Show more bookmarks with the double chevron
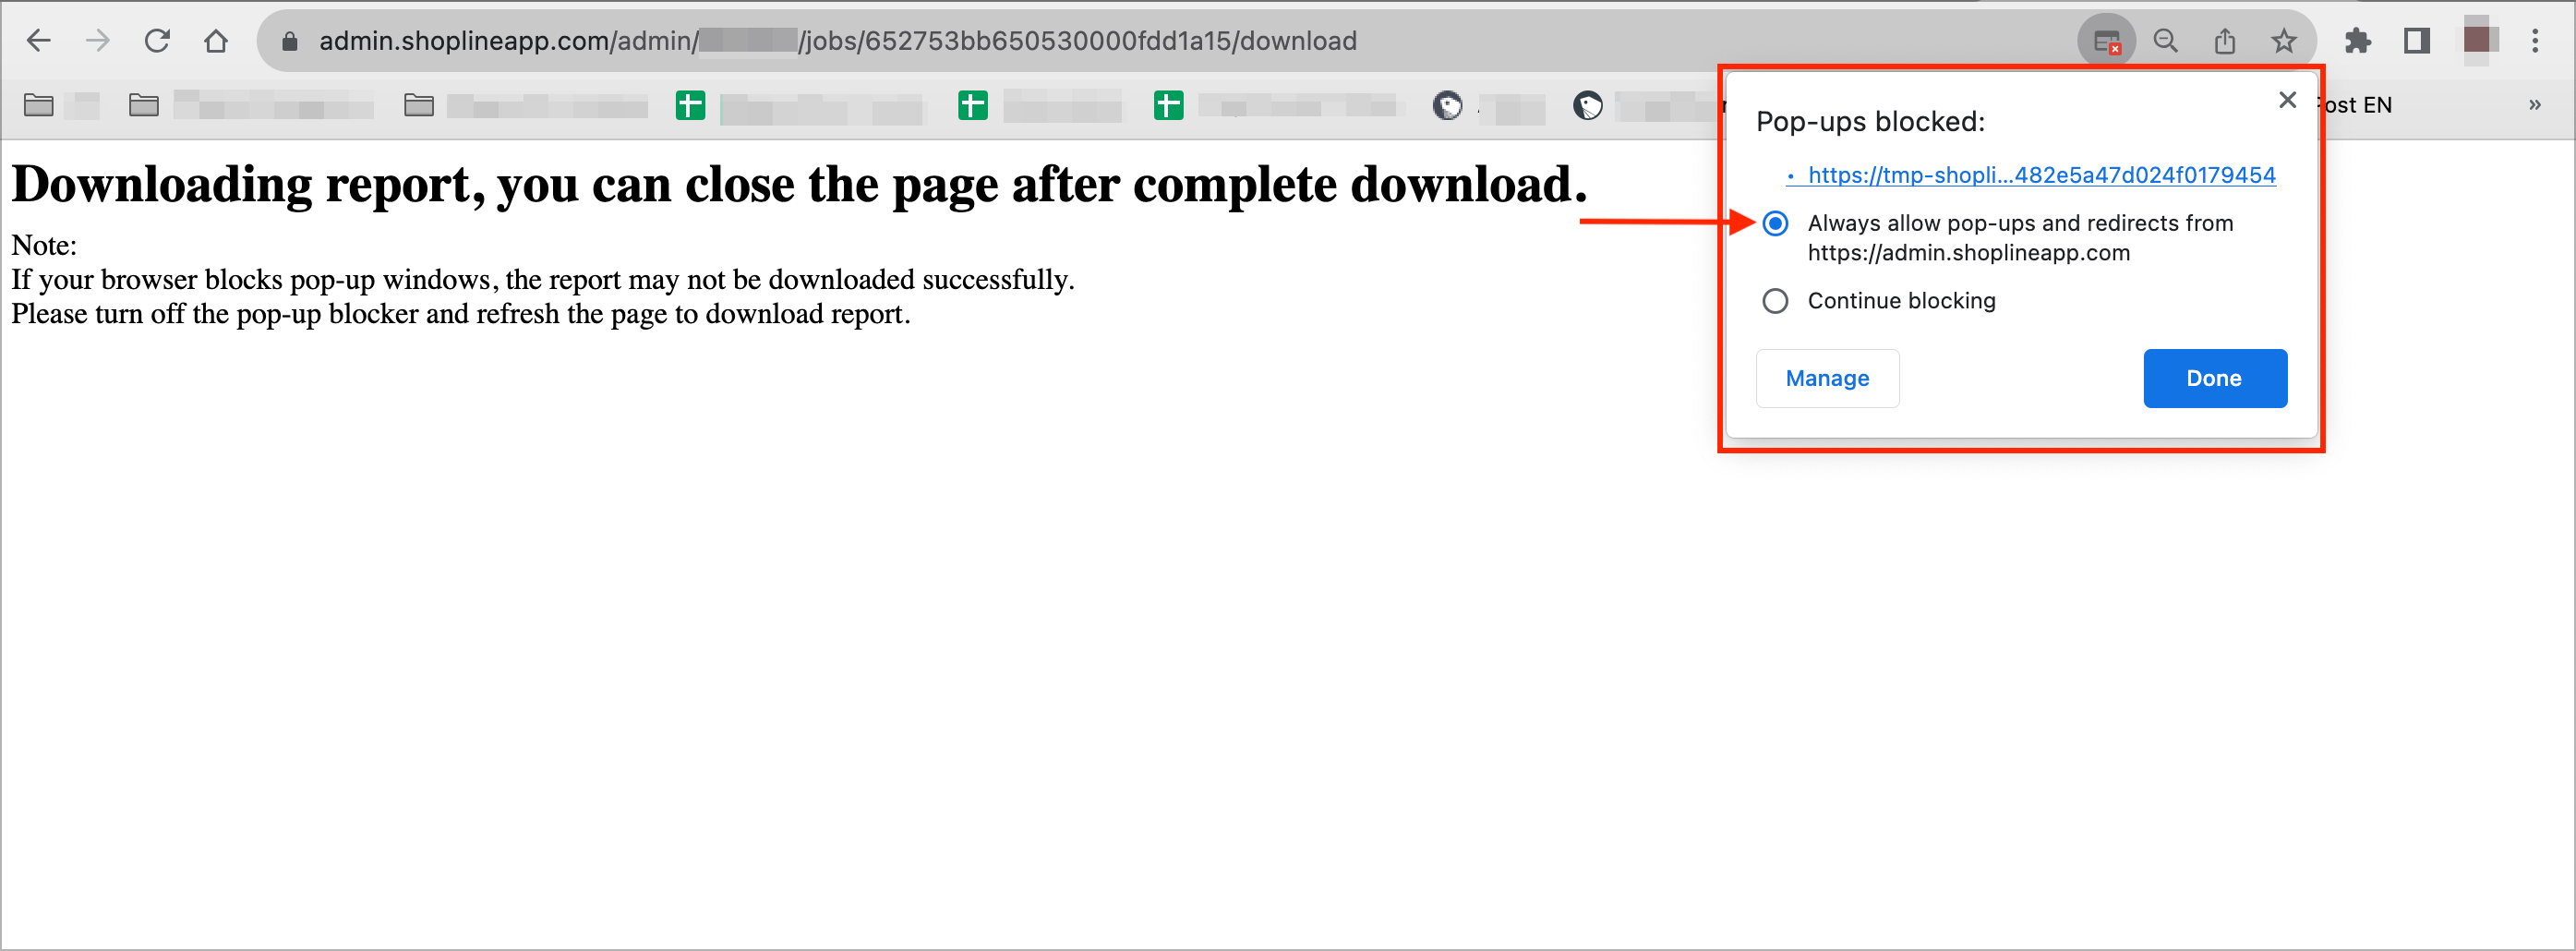Screen dimensions: 2576x951 (2535, 105)
